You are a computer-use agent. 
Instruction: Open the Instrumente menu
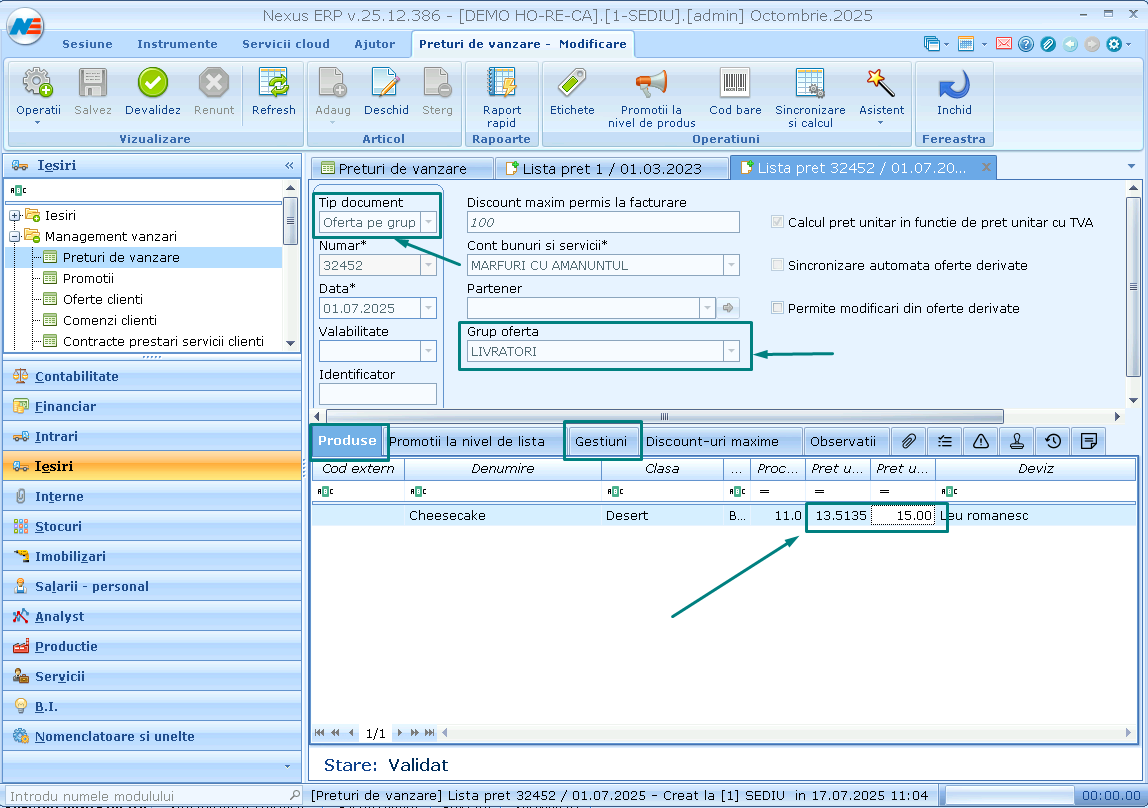point(177,44)
